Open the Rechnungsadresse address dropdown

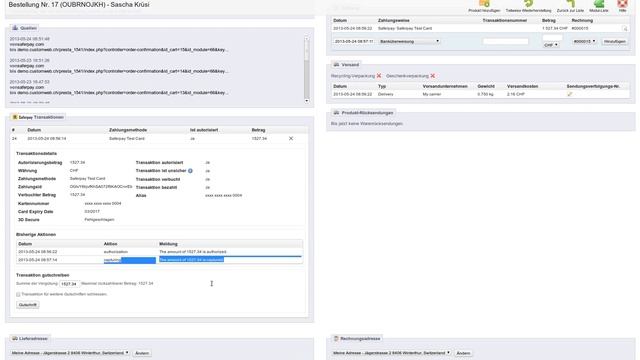point(391,353)
